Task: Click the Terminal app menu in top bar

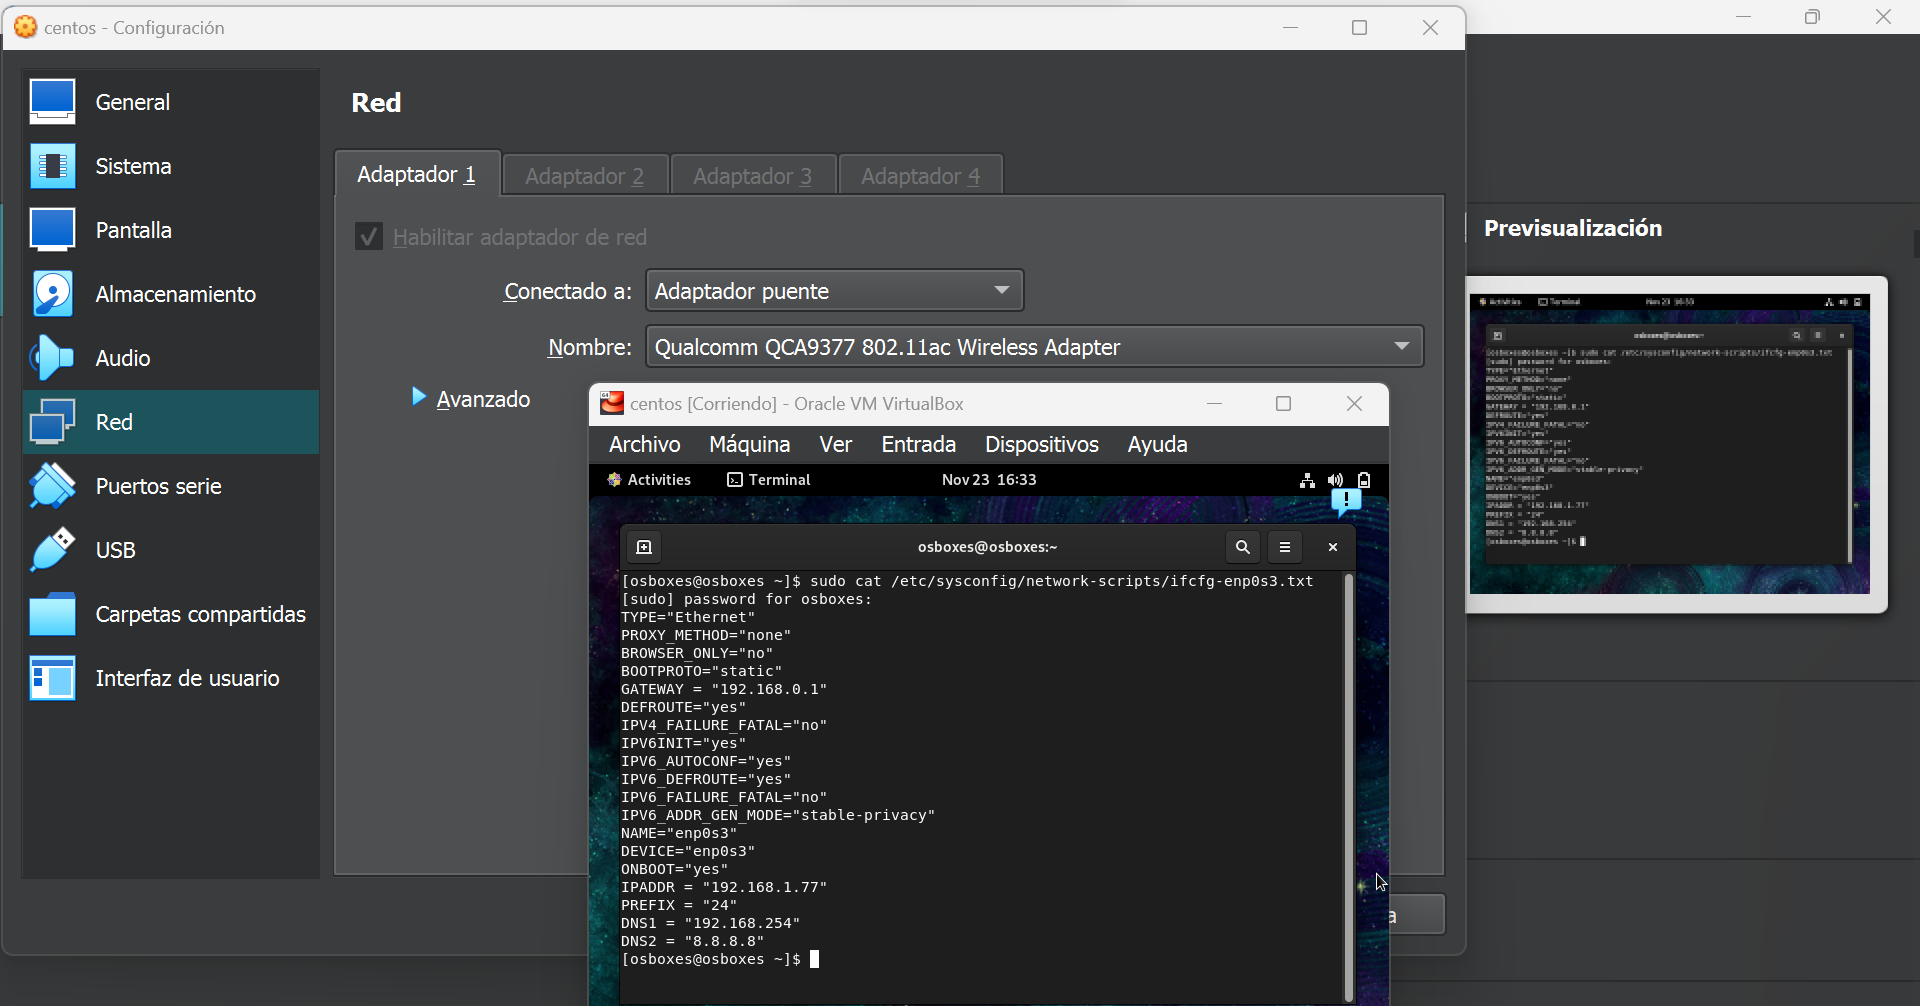Action: point(769,480)
